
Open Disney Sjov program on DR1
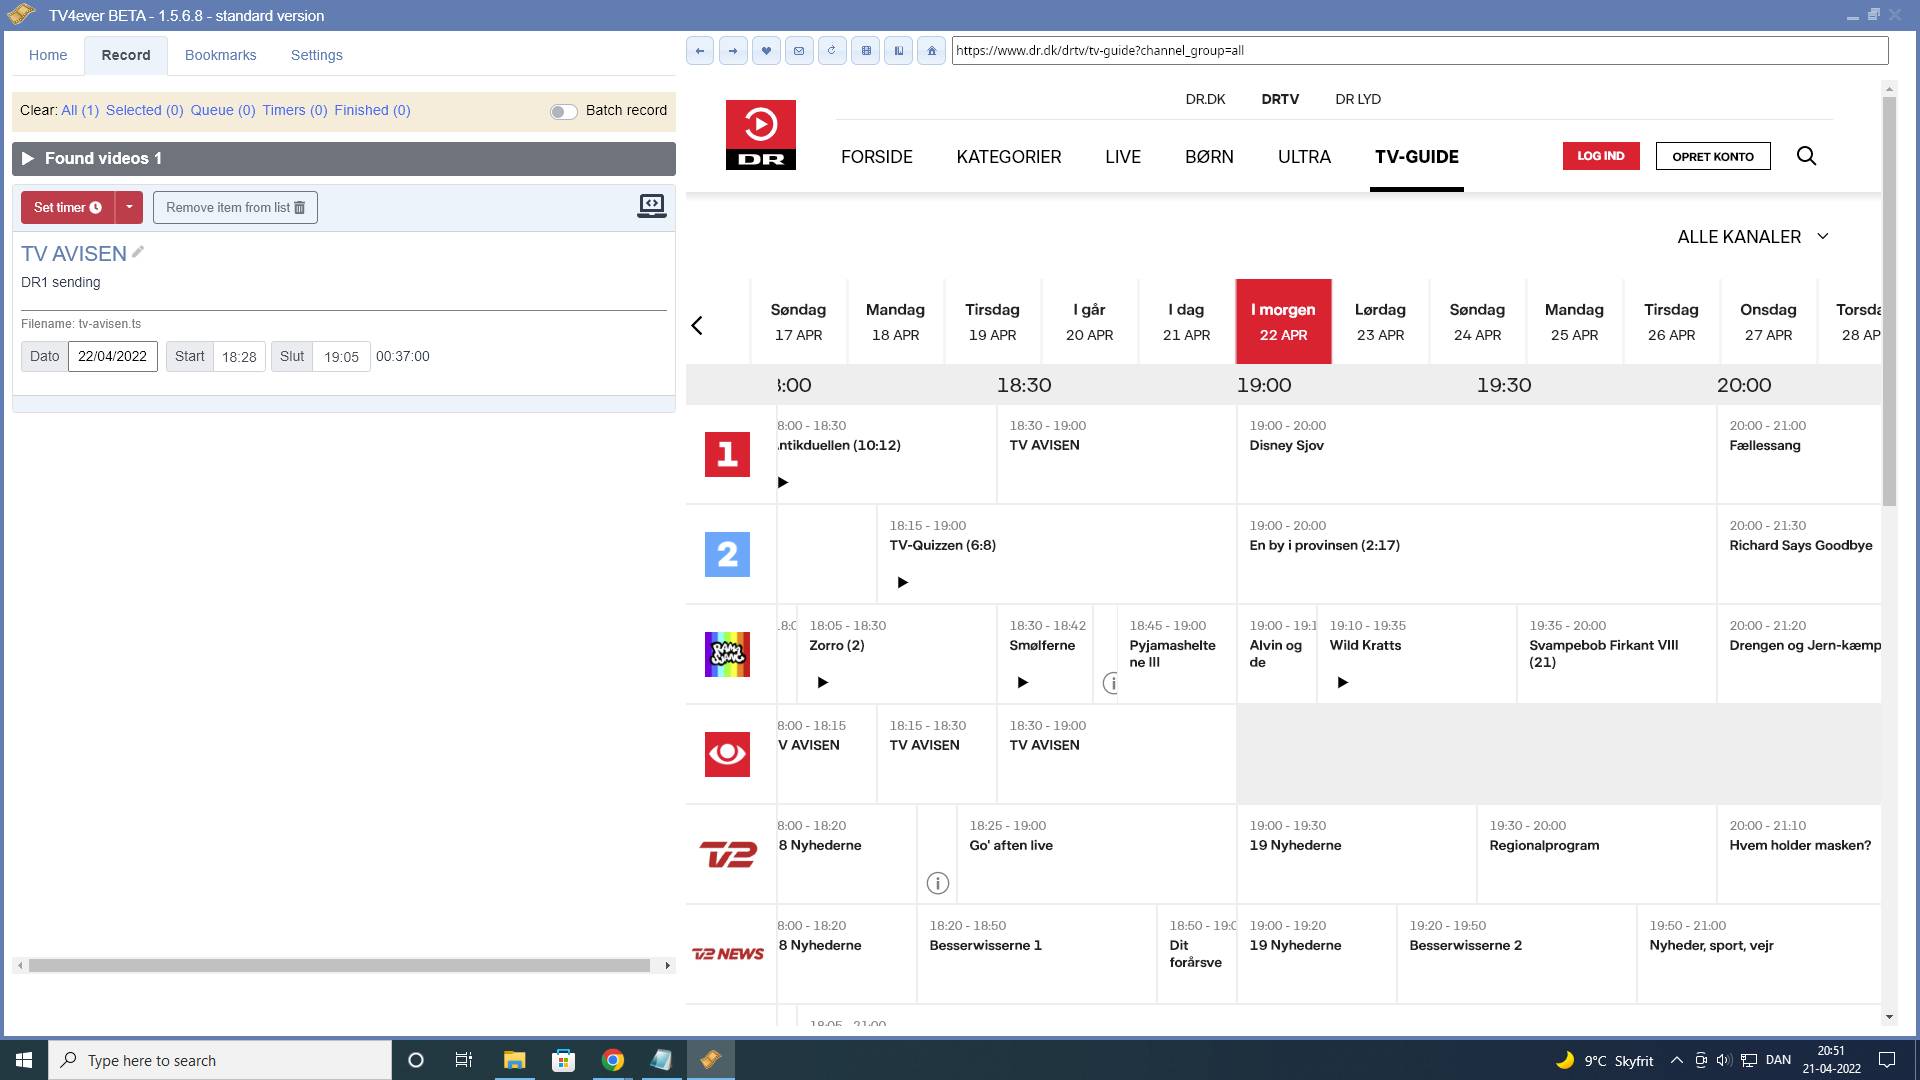1476,454
